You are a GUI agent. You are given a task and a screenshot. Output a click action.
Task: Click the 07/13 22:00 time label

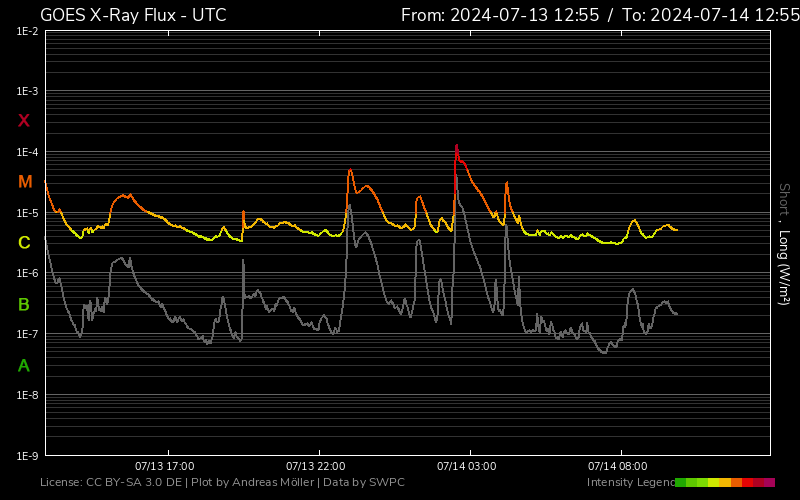[315, 466]
